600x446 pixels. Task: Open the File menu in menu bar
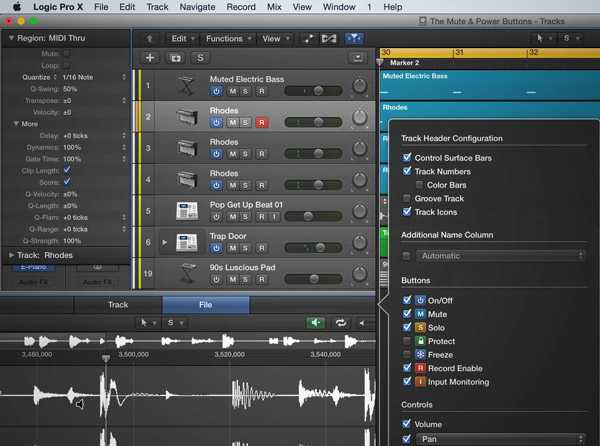[x=101, y=7]
